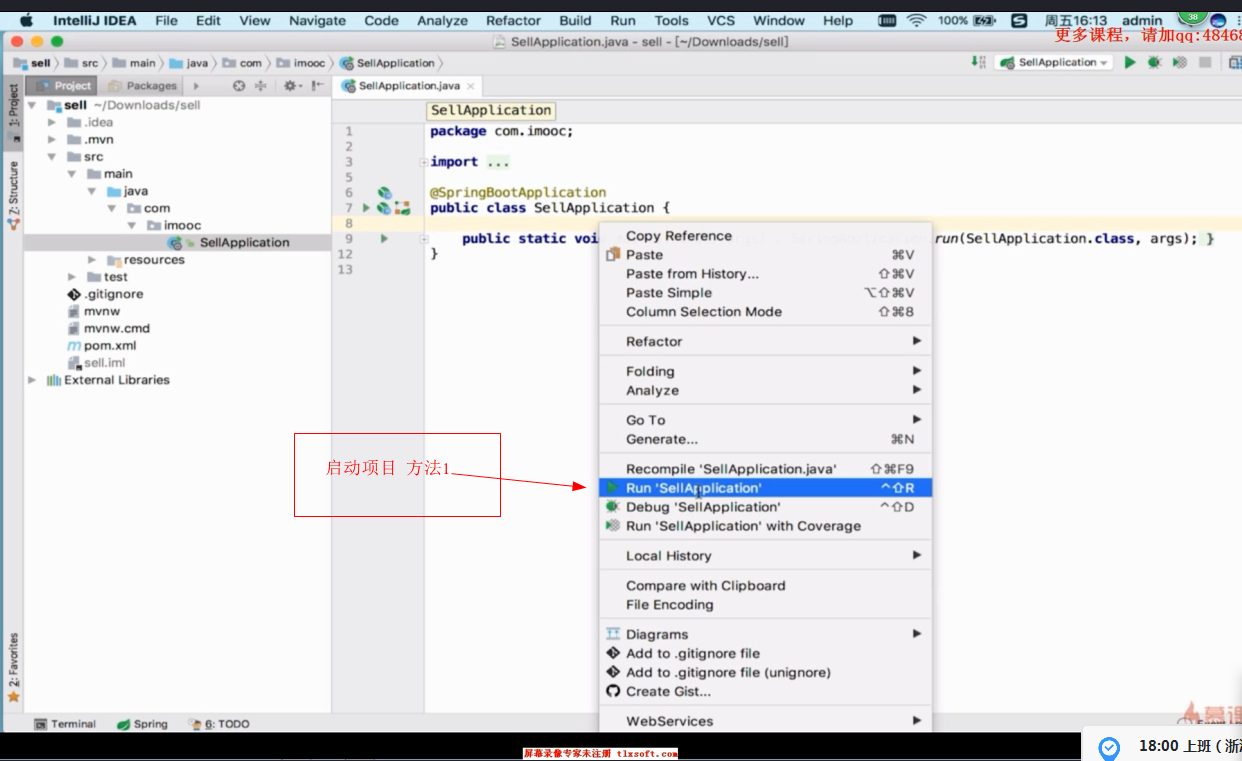Screen dimensions: 1242x761
Task: Click Paste in context menu
Action: click(x=765, y=255)
